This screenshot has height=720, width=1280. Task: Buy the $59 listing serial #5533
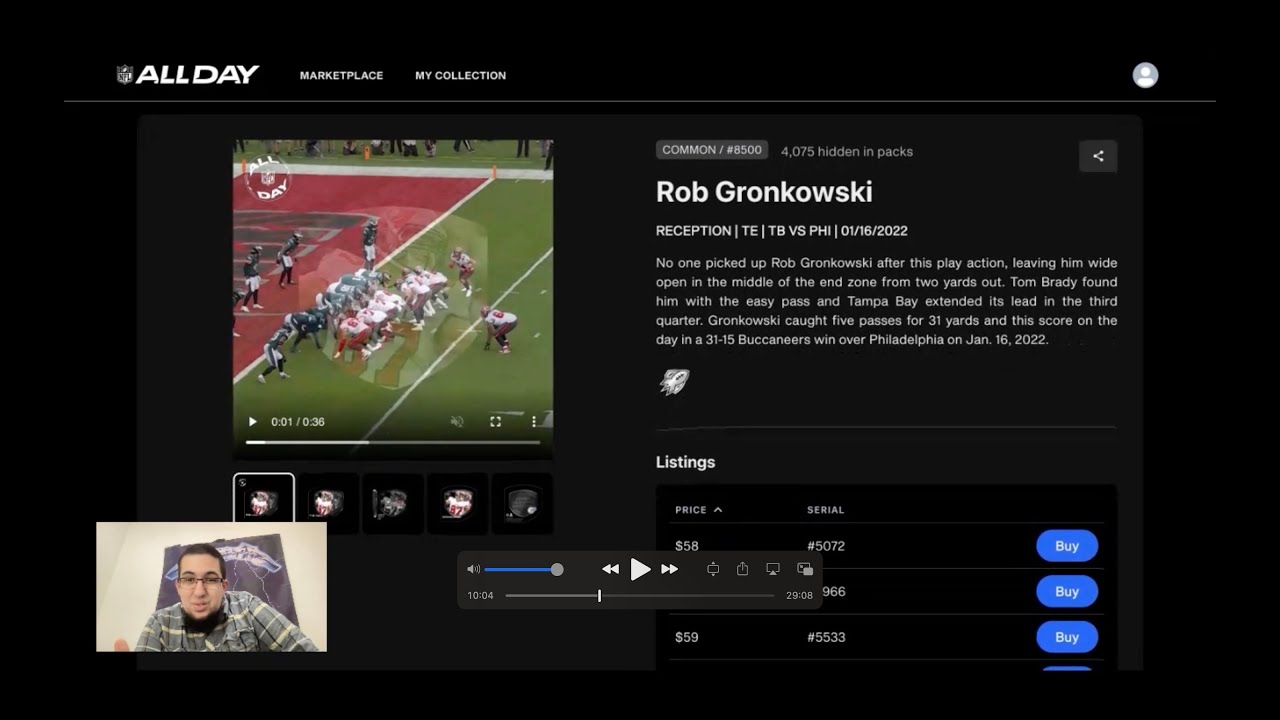click(x=1067, y=637)
